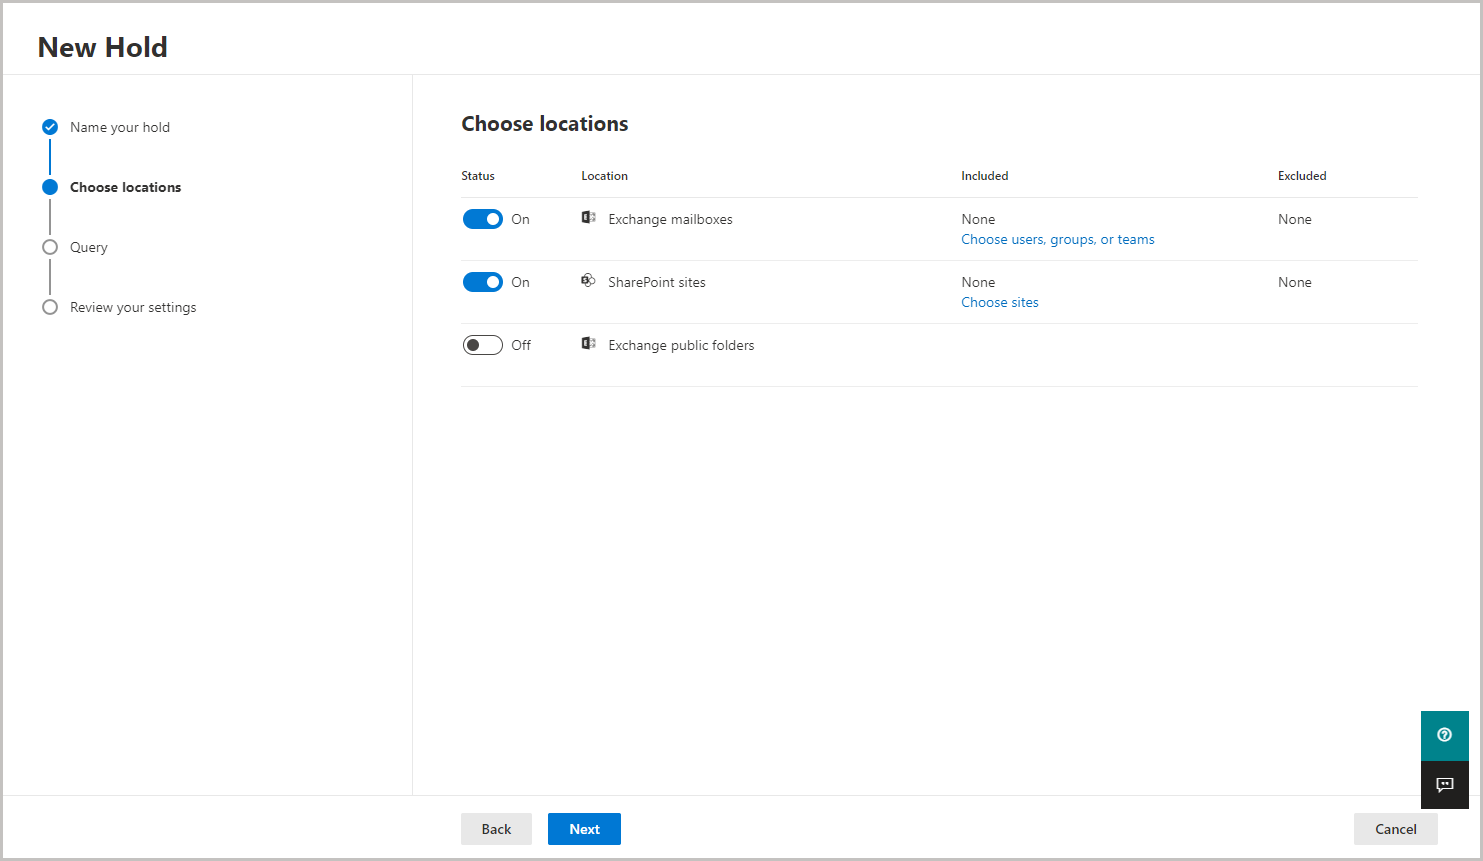Click the SharePoint sites icon
This screenshot has width=1483, height=861.
(589, 281)
